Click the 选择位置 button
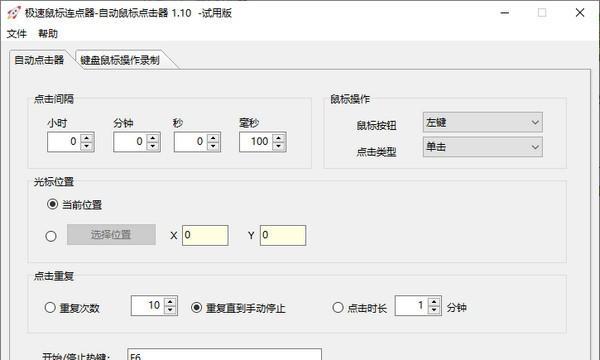 pyautogui.click(x=111, y=235)
